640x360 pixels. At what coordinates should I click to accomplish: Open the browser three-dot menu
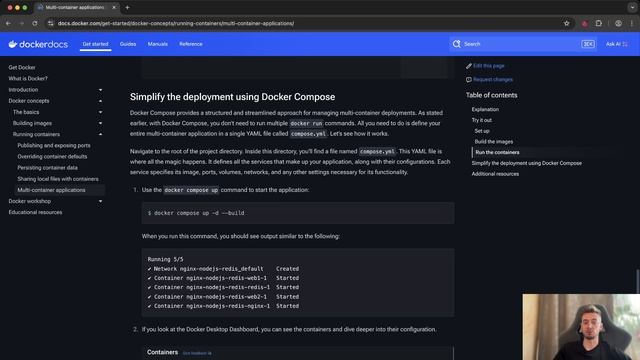point(632,24)
